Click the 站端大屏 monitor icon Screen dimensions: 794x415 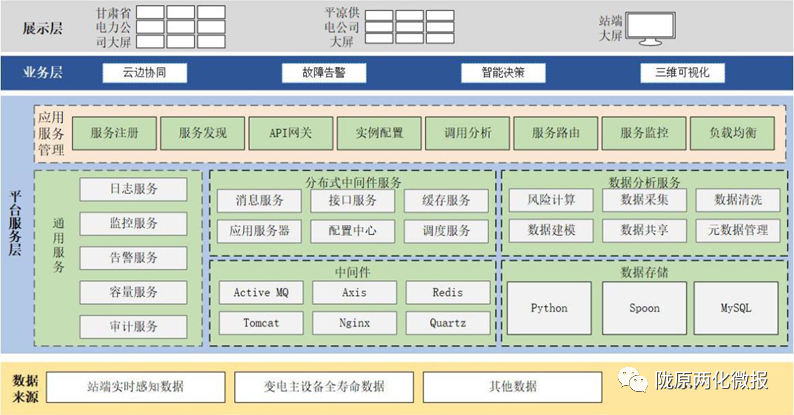(651, 29)
